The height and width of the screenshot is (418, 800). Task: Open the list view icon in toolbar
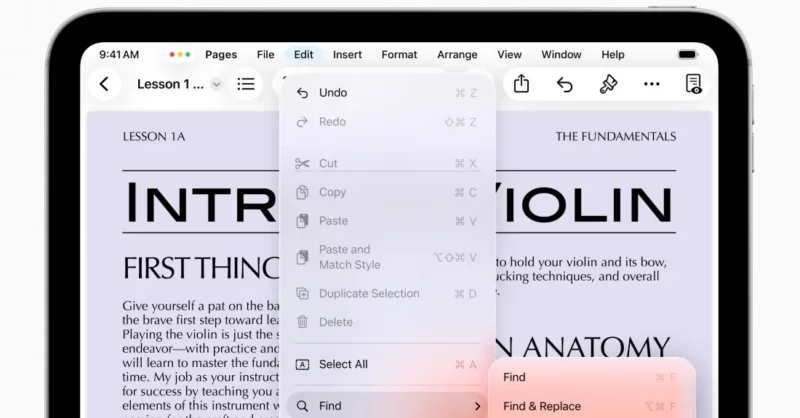point(246,84)
